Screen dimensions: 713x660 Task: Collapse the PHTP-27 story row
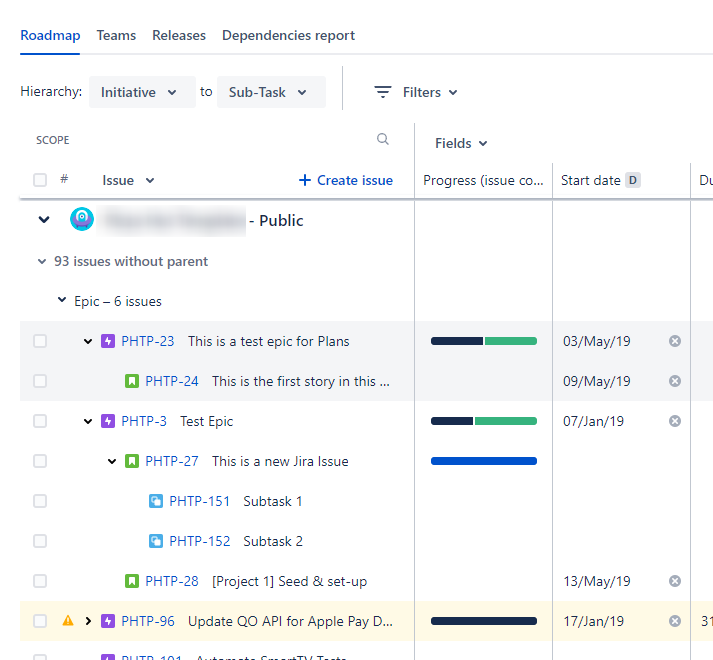tap(112, 461)
